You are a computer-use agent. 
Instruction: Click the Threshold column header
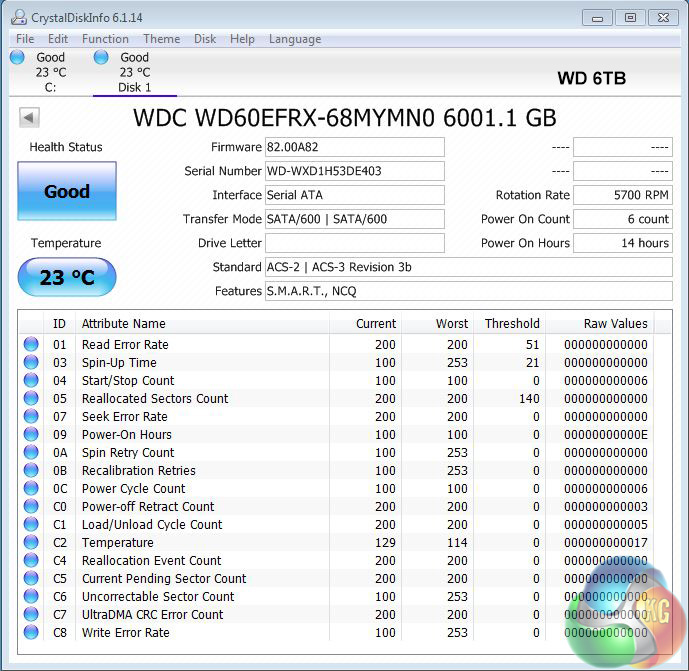click(512, 323)
